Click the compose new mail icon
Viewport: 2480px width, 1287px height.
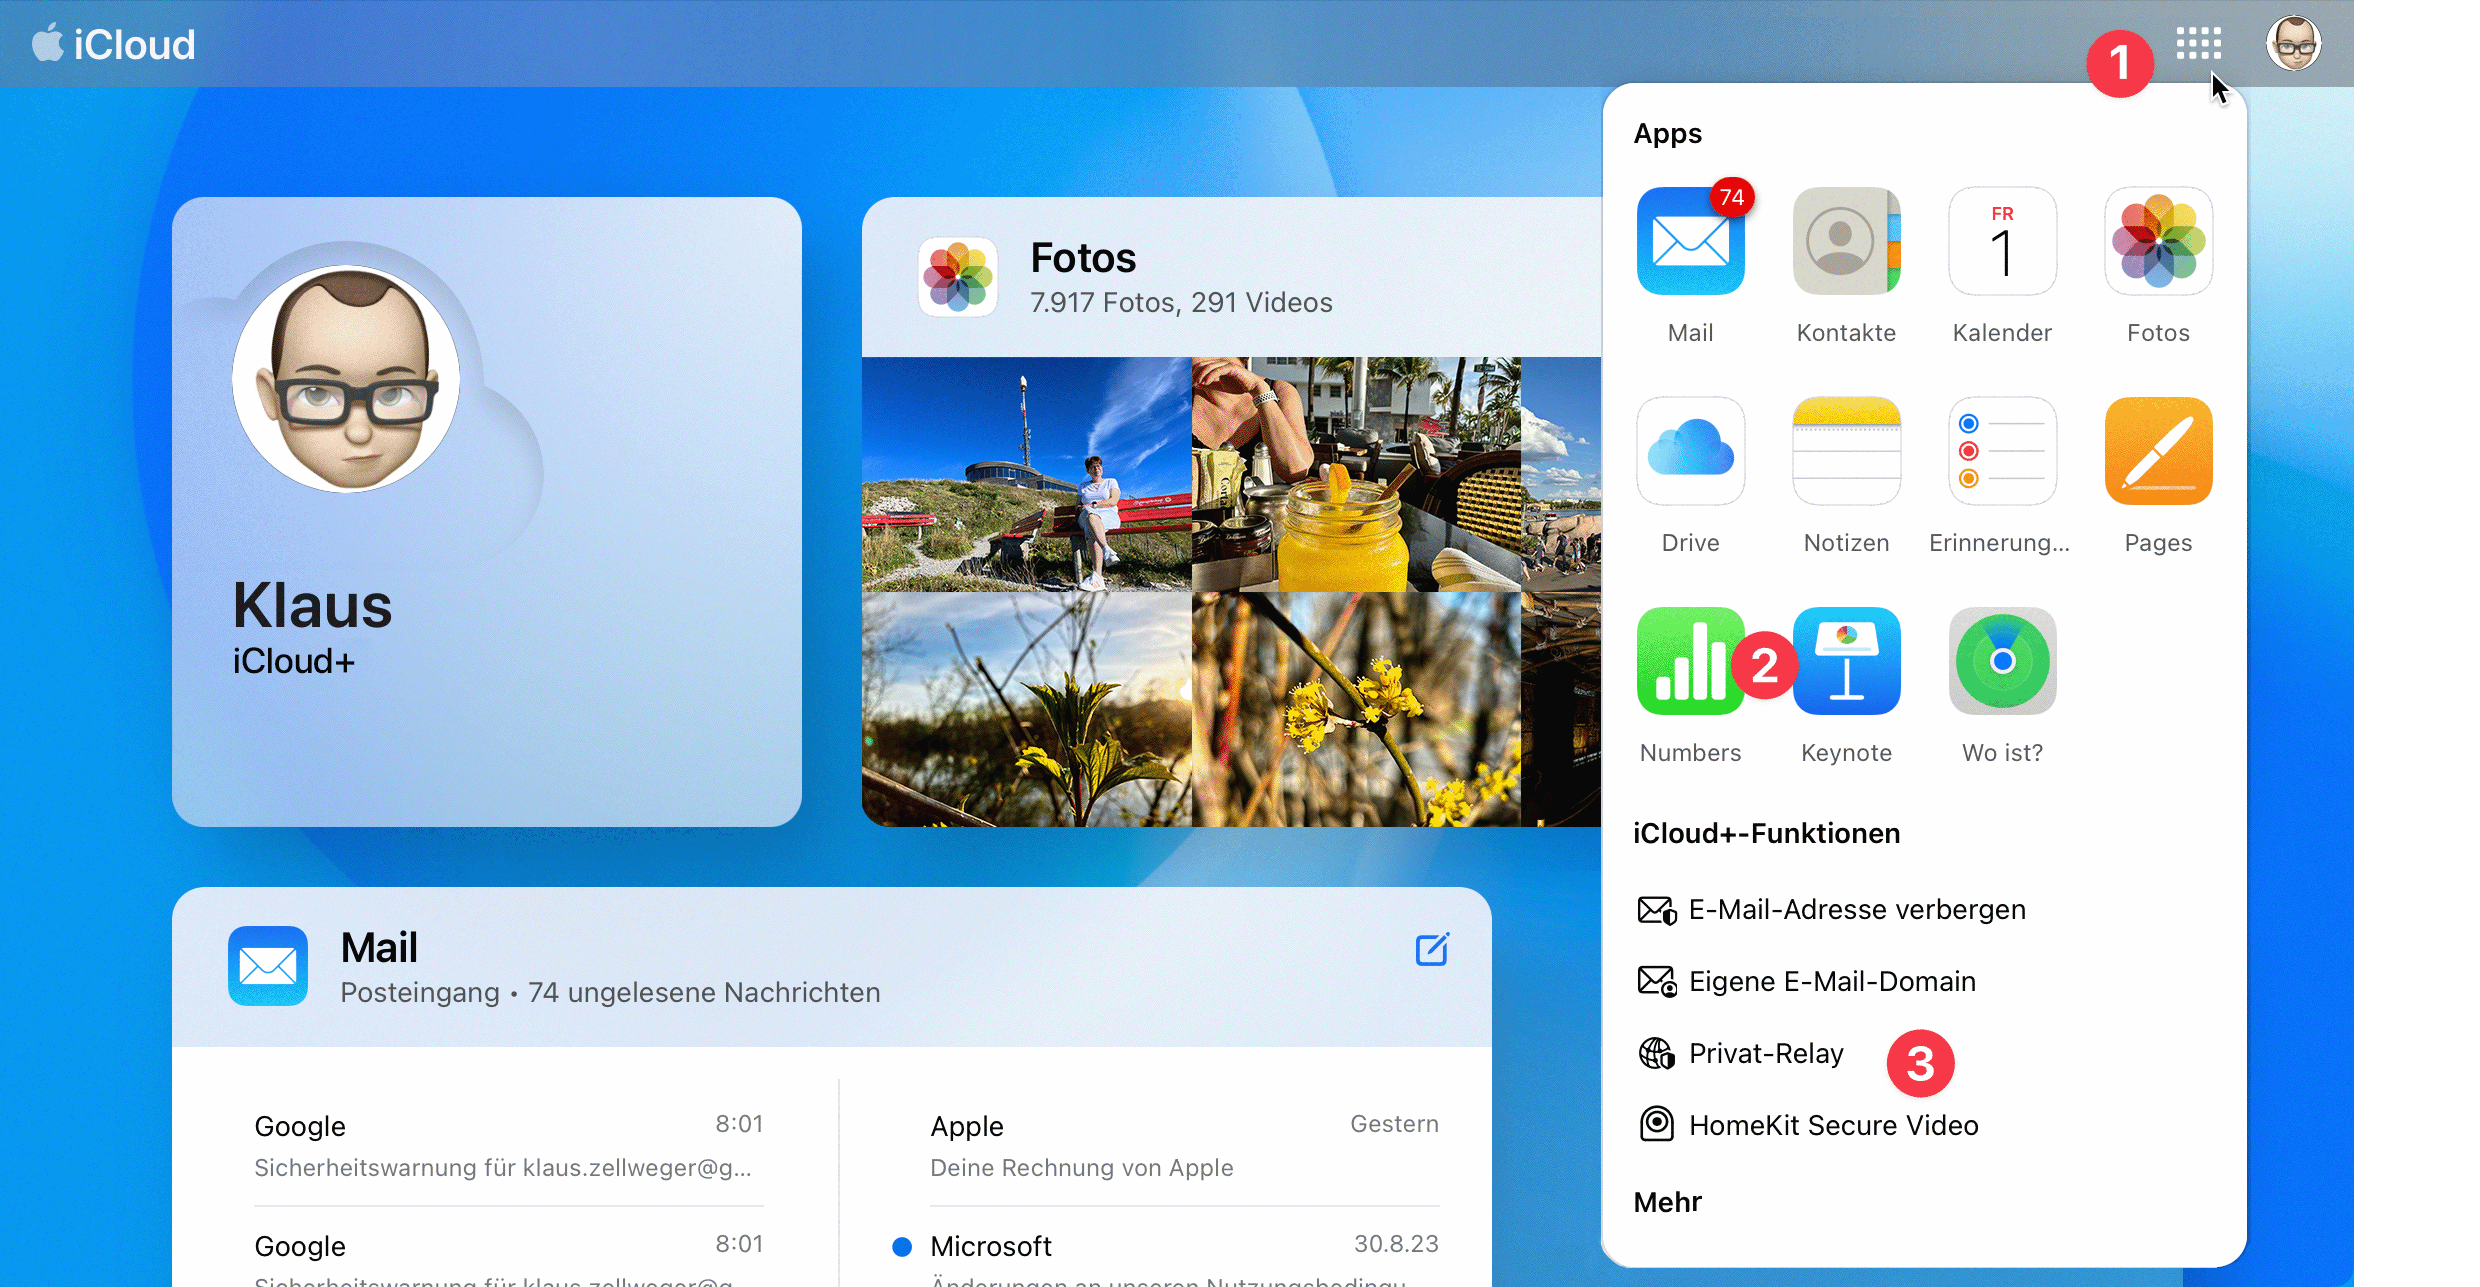(1432, 949)
